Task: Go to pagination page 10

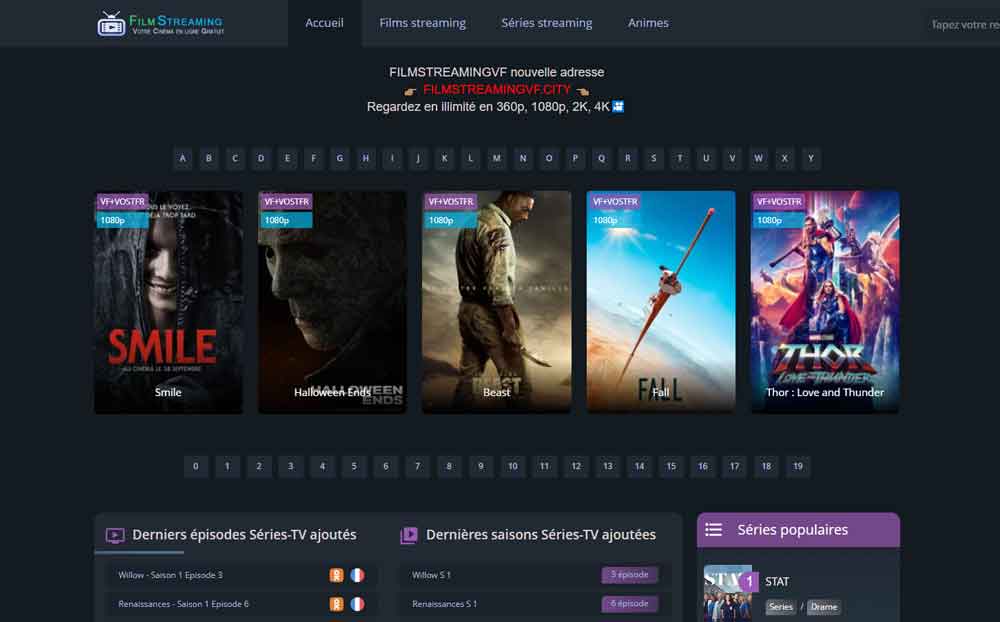Action: pyautogui.click(x=512, y=466)
